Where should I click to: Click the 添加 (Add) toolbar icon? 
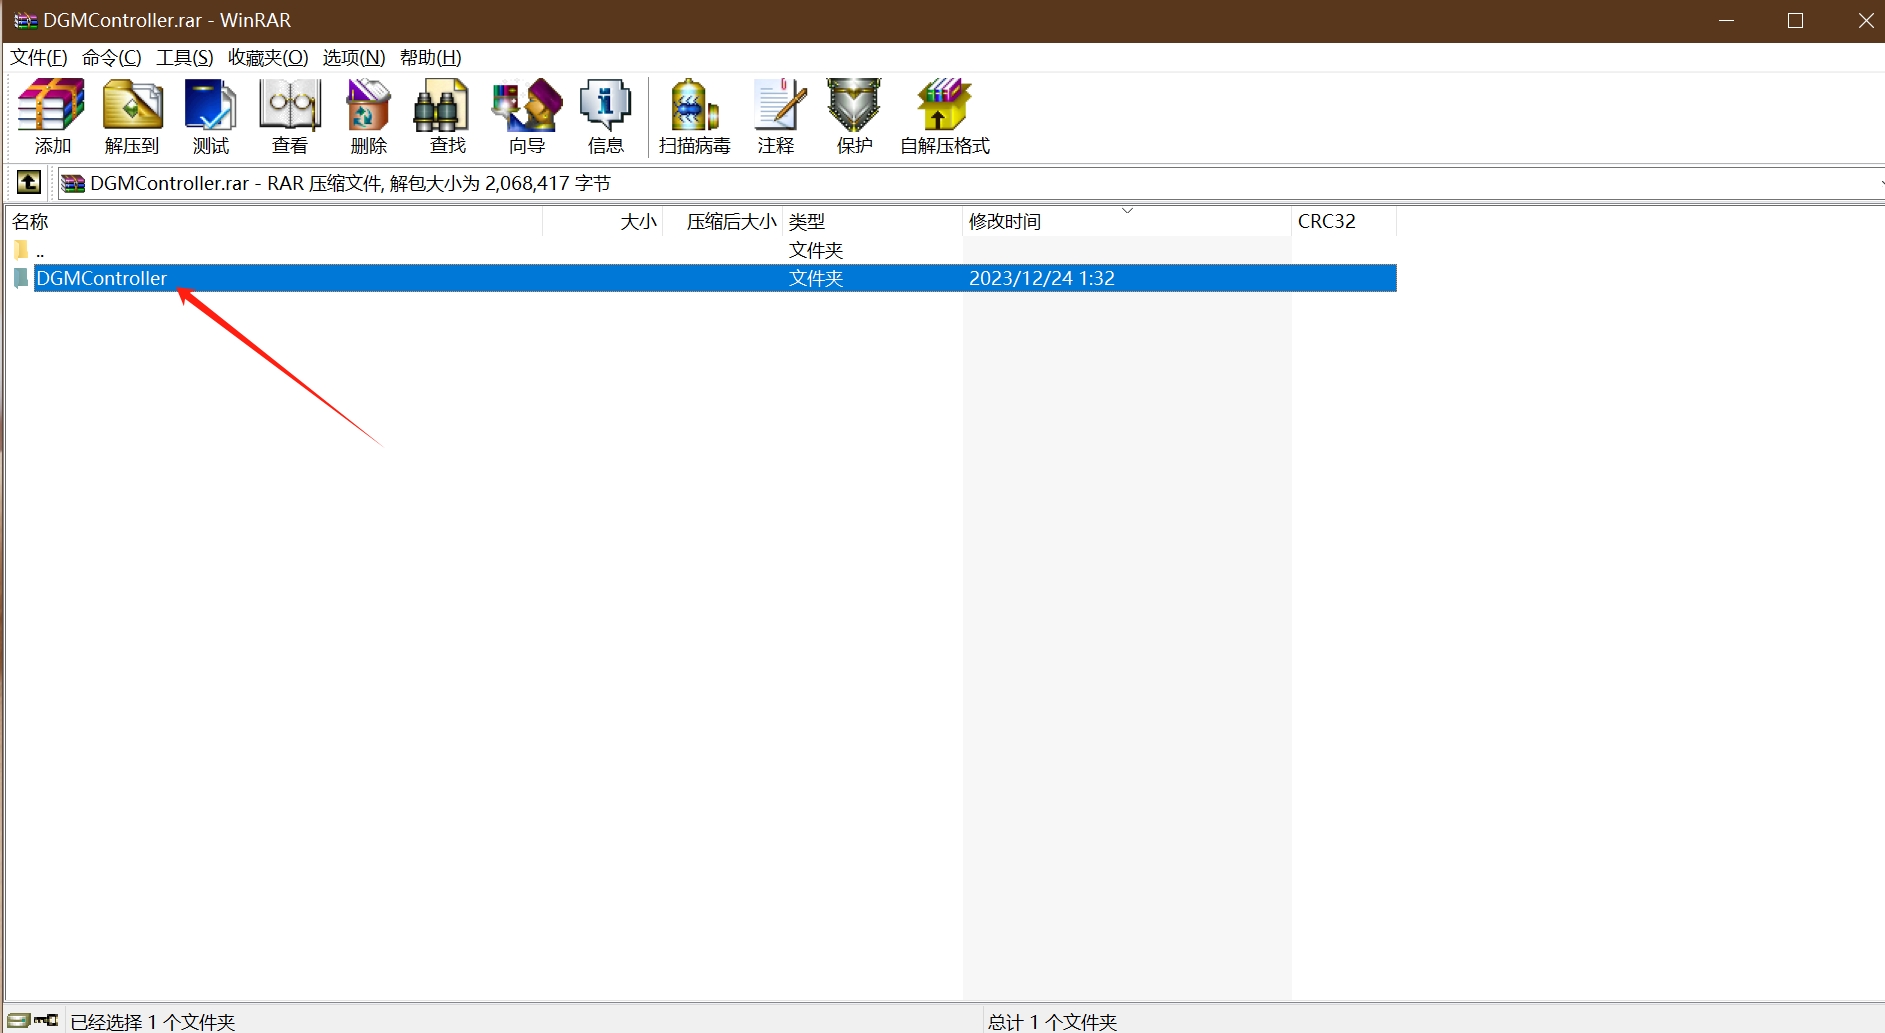[x=52, y=105]
